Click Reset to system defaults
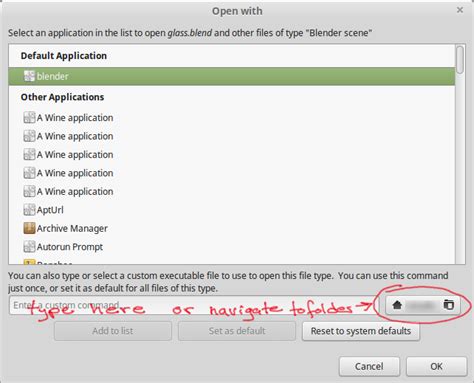Image resolution: width=474 pixels, height=383 pixels. tap(361, 331)
